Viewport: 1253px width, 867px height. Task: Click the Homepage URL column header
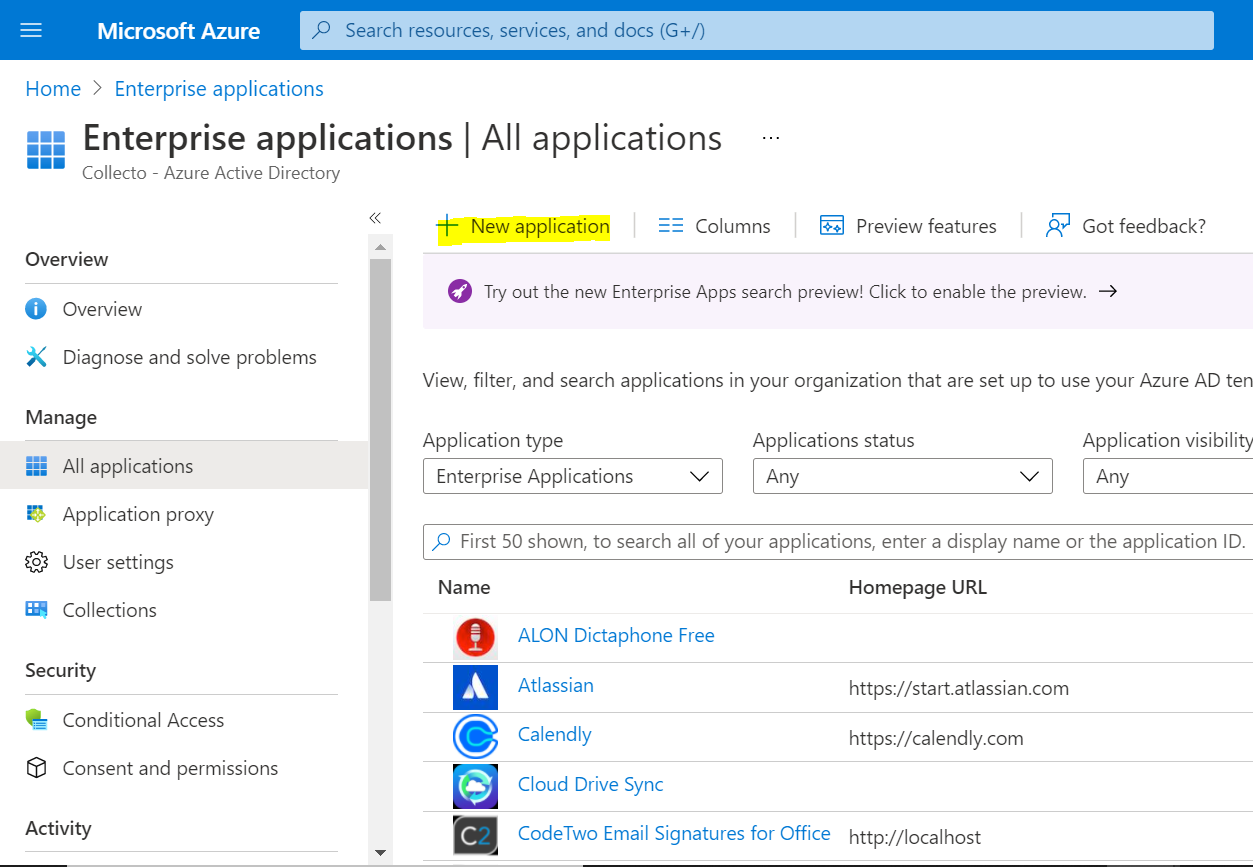coord(918,587)
